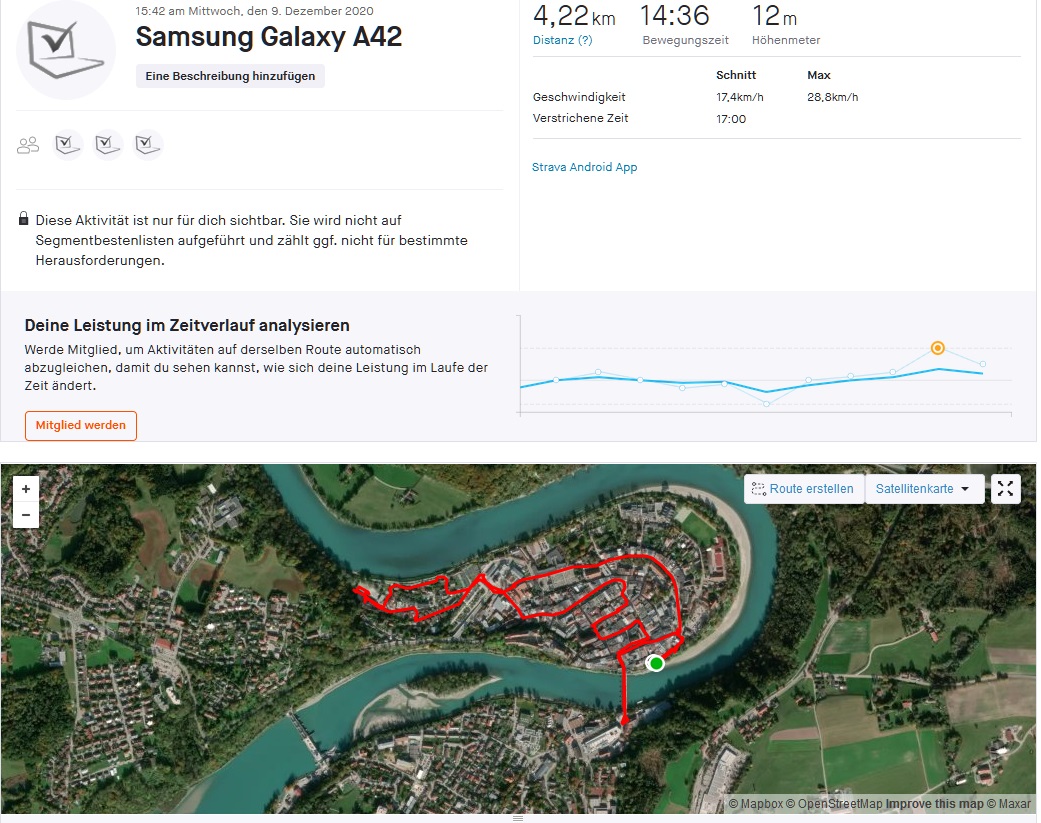Click Eine Beschreibung hinzufügen button
This screenshot has height=823, width=1041.
[x=230, y=76]
